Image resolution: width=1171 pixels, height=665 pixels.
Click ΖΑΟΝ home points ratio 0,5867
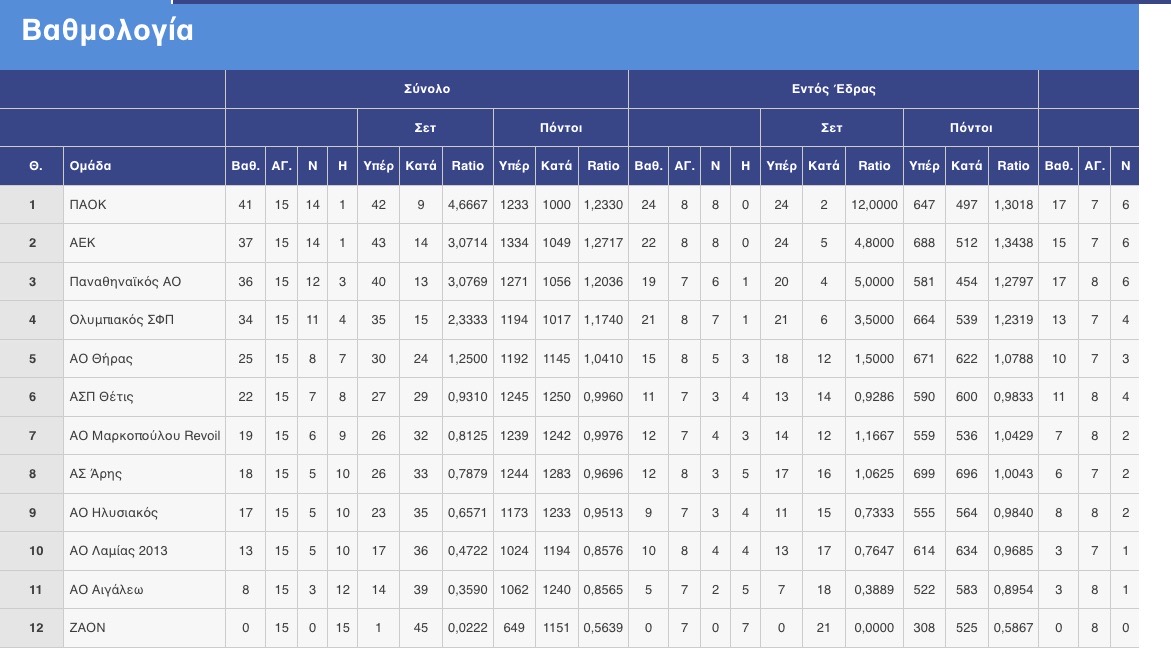pos(1013,628)
